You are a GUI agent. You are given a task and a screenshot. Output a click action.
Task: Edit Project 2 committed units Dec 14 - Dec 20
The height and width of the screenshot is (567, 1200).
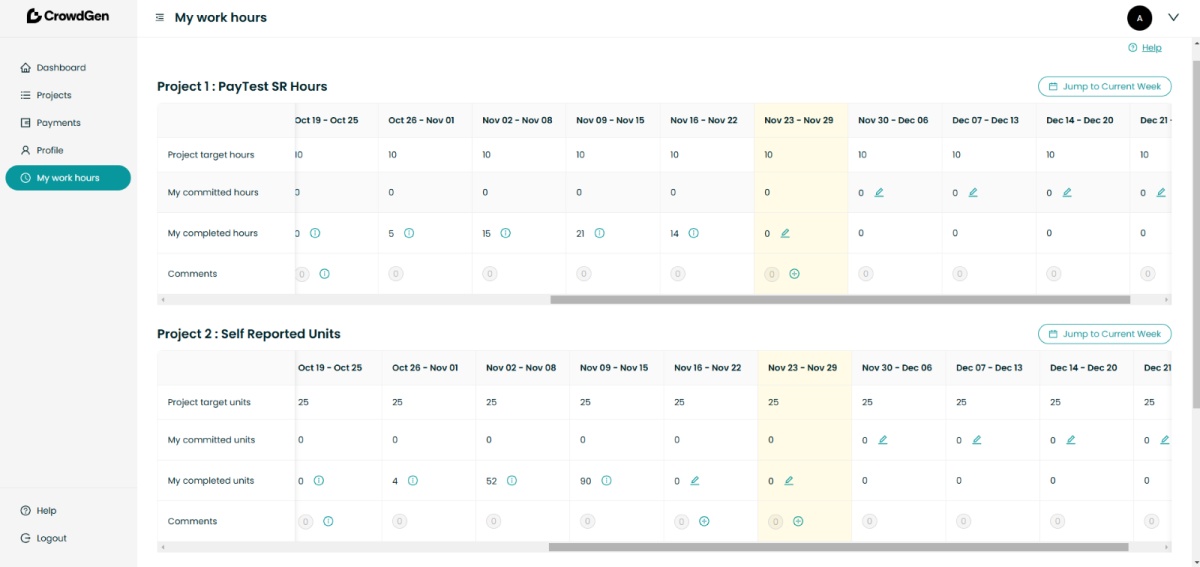1071,439
